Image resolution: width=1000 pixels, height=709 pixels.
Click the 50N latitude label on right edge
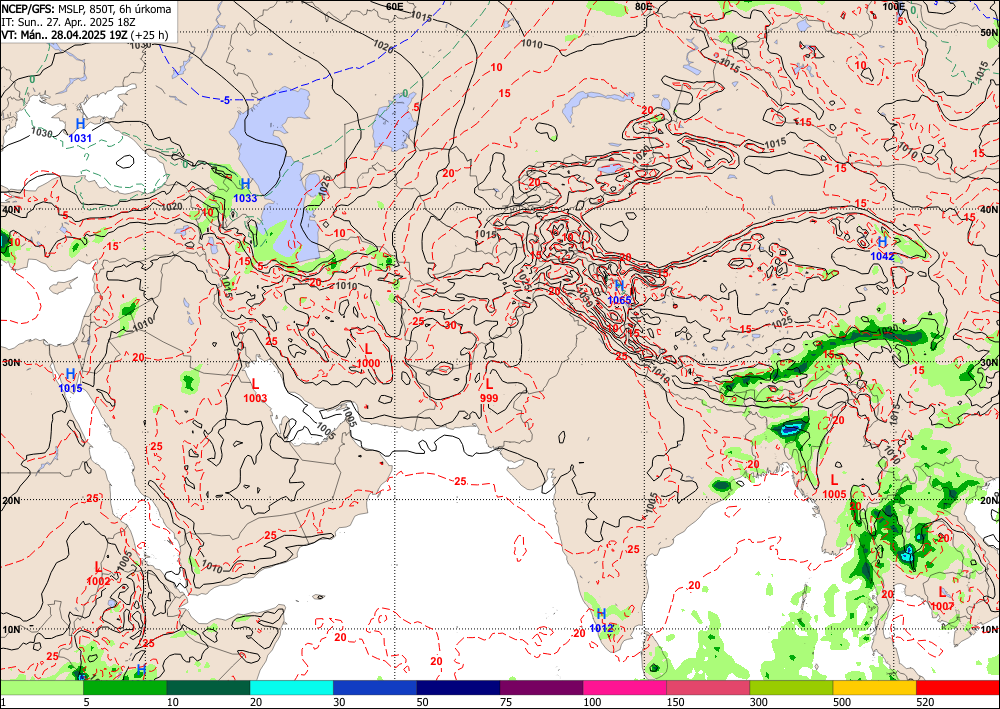point(989,33)
